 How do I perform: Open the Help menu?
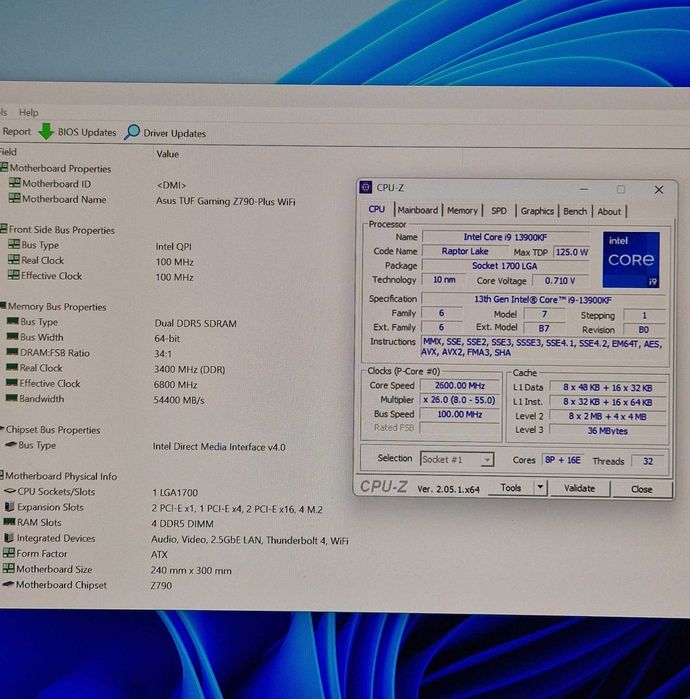point(29,112)
